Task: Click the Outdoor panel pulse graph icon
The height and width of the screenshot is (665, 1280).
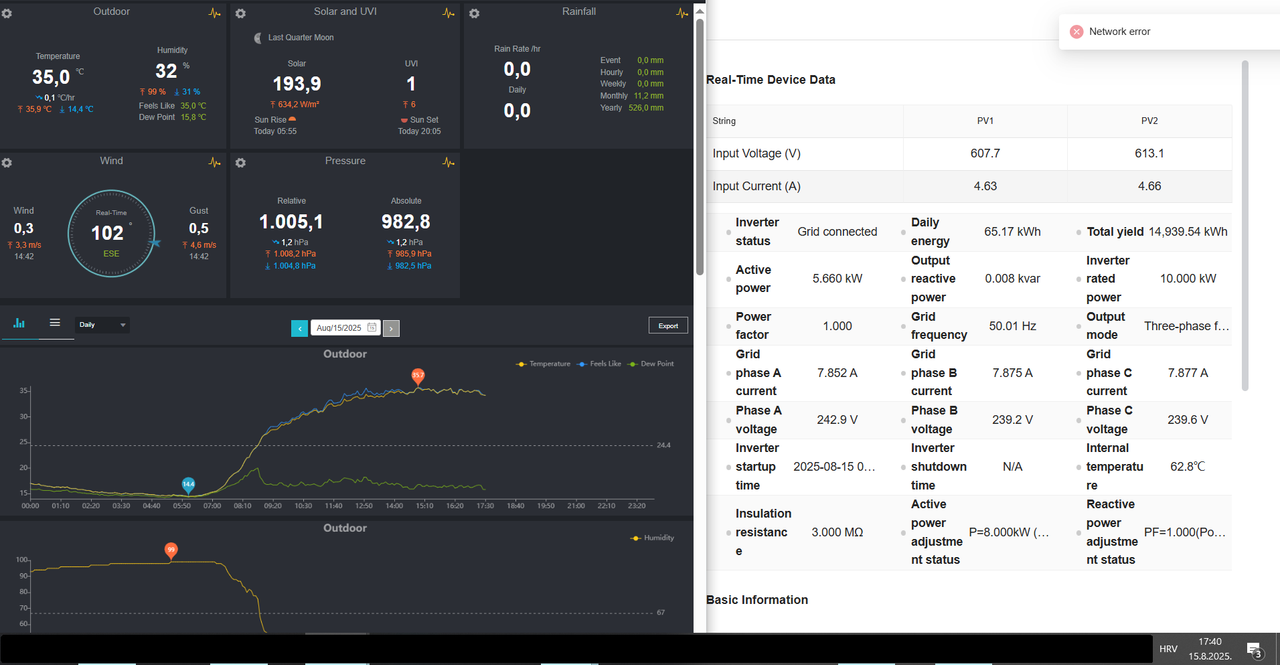Action: [x=215, y=13]
